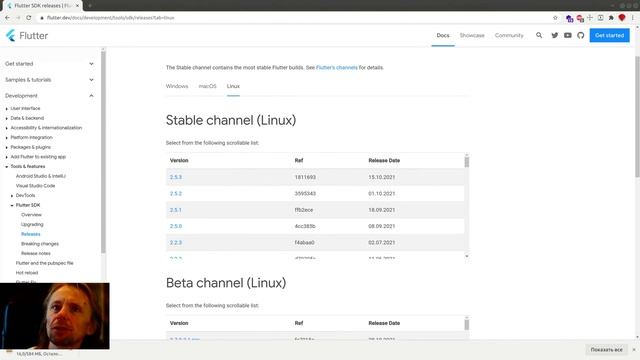This screenshot has width=640, height=360.
Task: Click release date 15.10.2021
Action: coord(381,177)
